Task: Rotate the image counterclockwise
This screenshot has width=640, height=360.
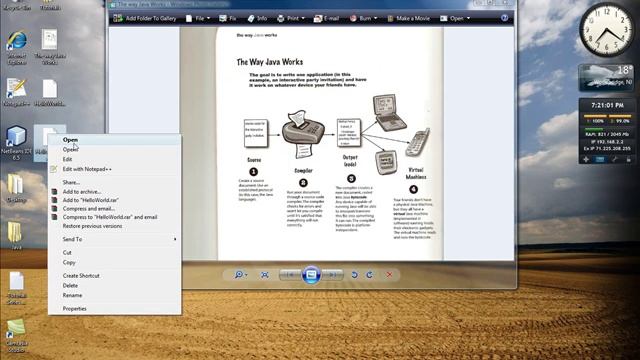Action: tap(354, 275)
